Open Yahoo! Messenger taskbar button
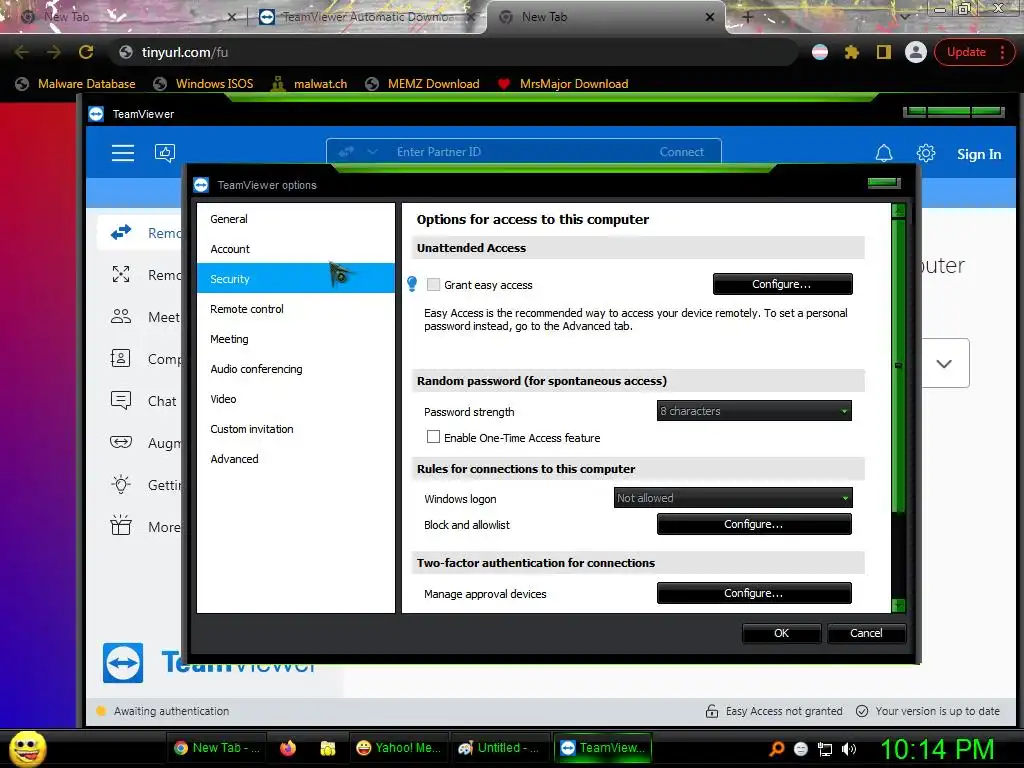Viewport: 1024px width, 768px height. 399,748
